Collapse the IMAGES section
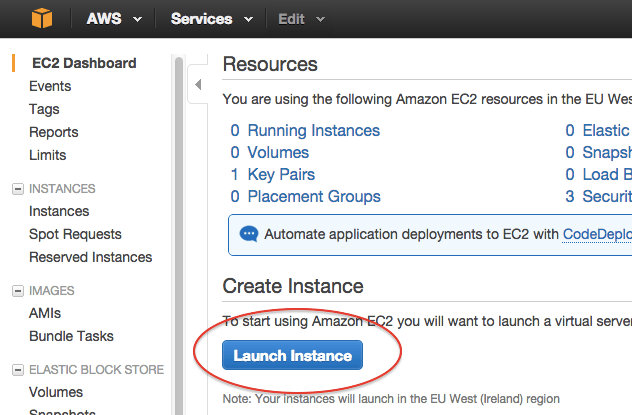This screenshot has width=632, height=415. [18, 290]
